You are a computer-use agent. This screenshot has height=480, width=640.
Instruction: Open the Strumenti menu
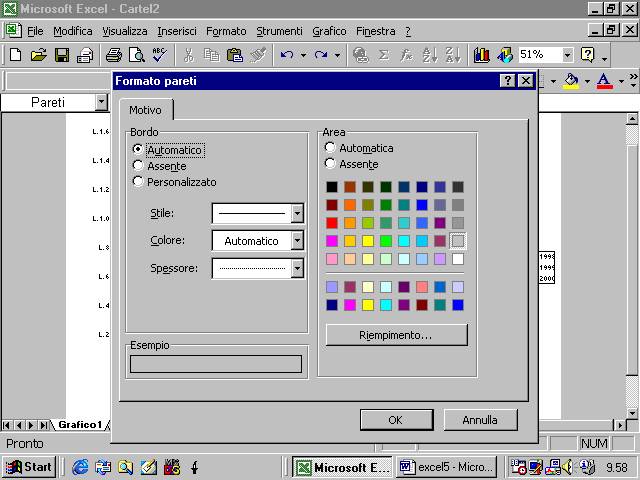pyautogui.click(x=279, y=31)
